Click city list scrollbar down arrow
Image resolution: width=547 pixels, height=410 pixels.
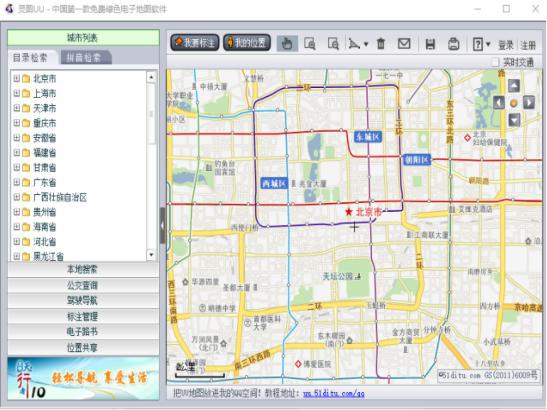coord(151,255)
